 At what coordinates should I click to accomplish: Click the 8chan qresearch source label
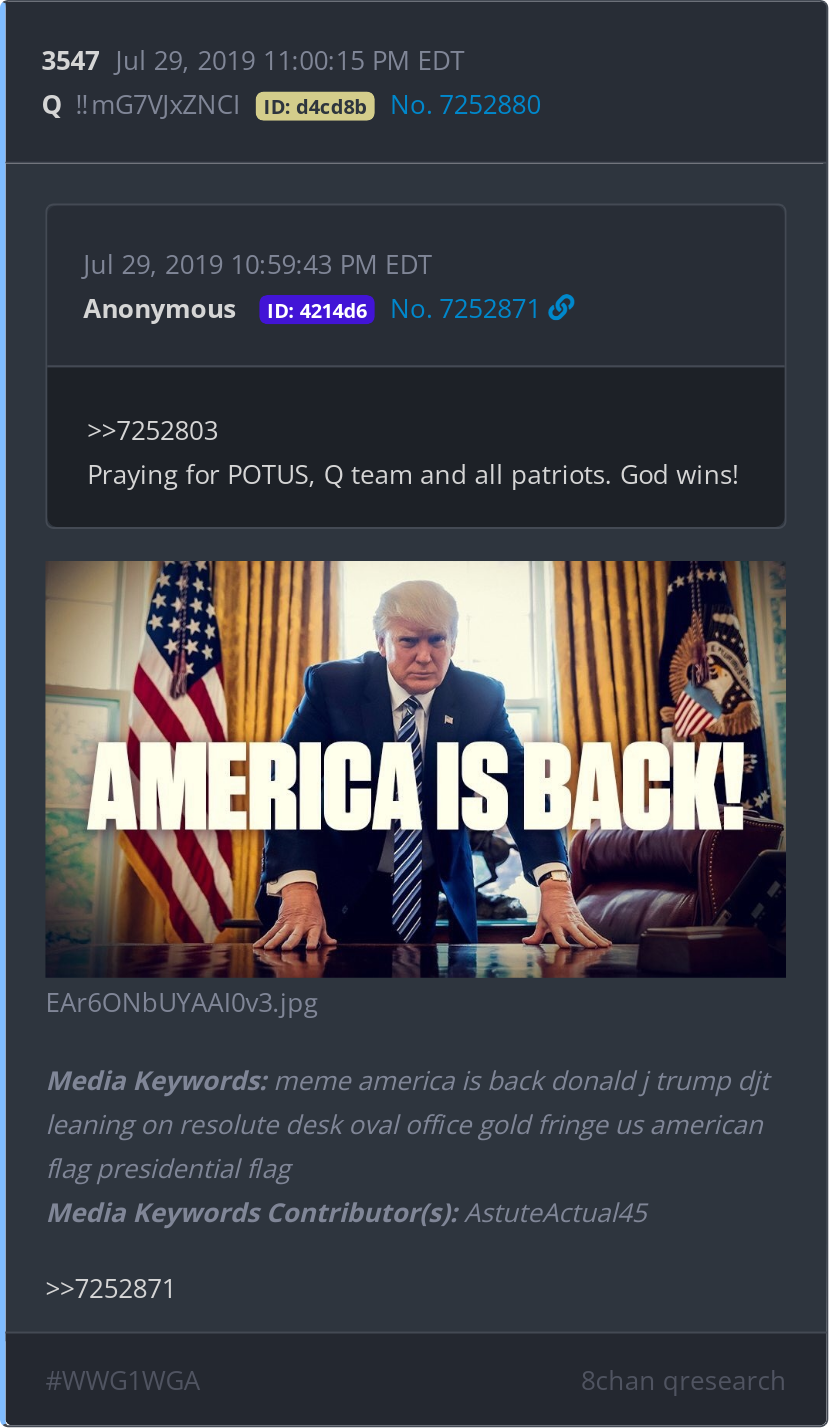click(x=683, y=1381)
